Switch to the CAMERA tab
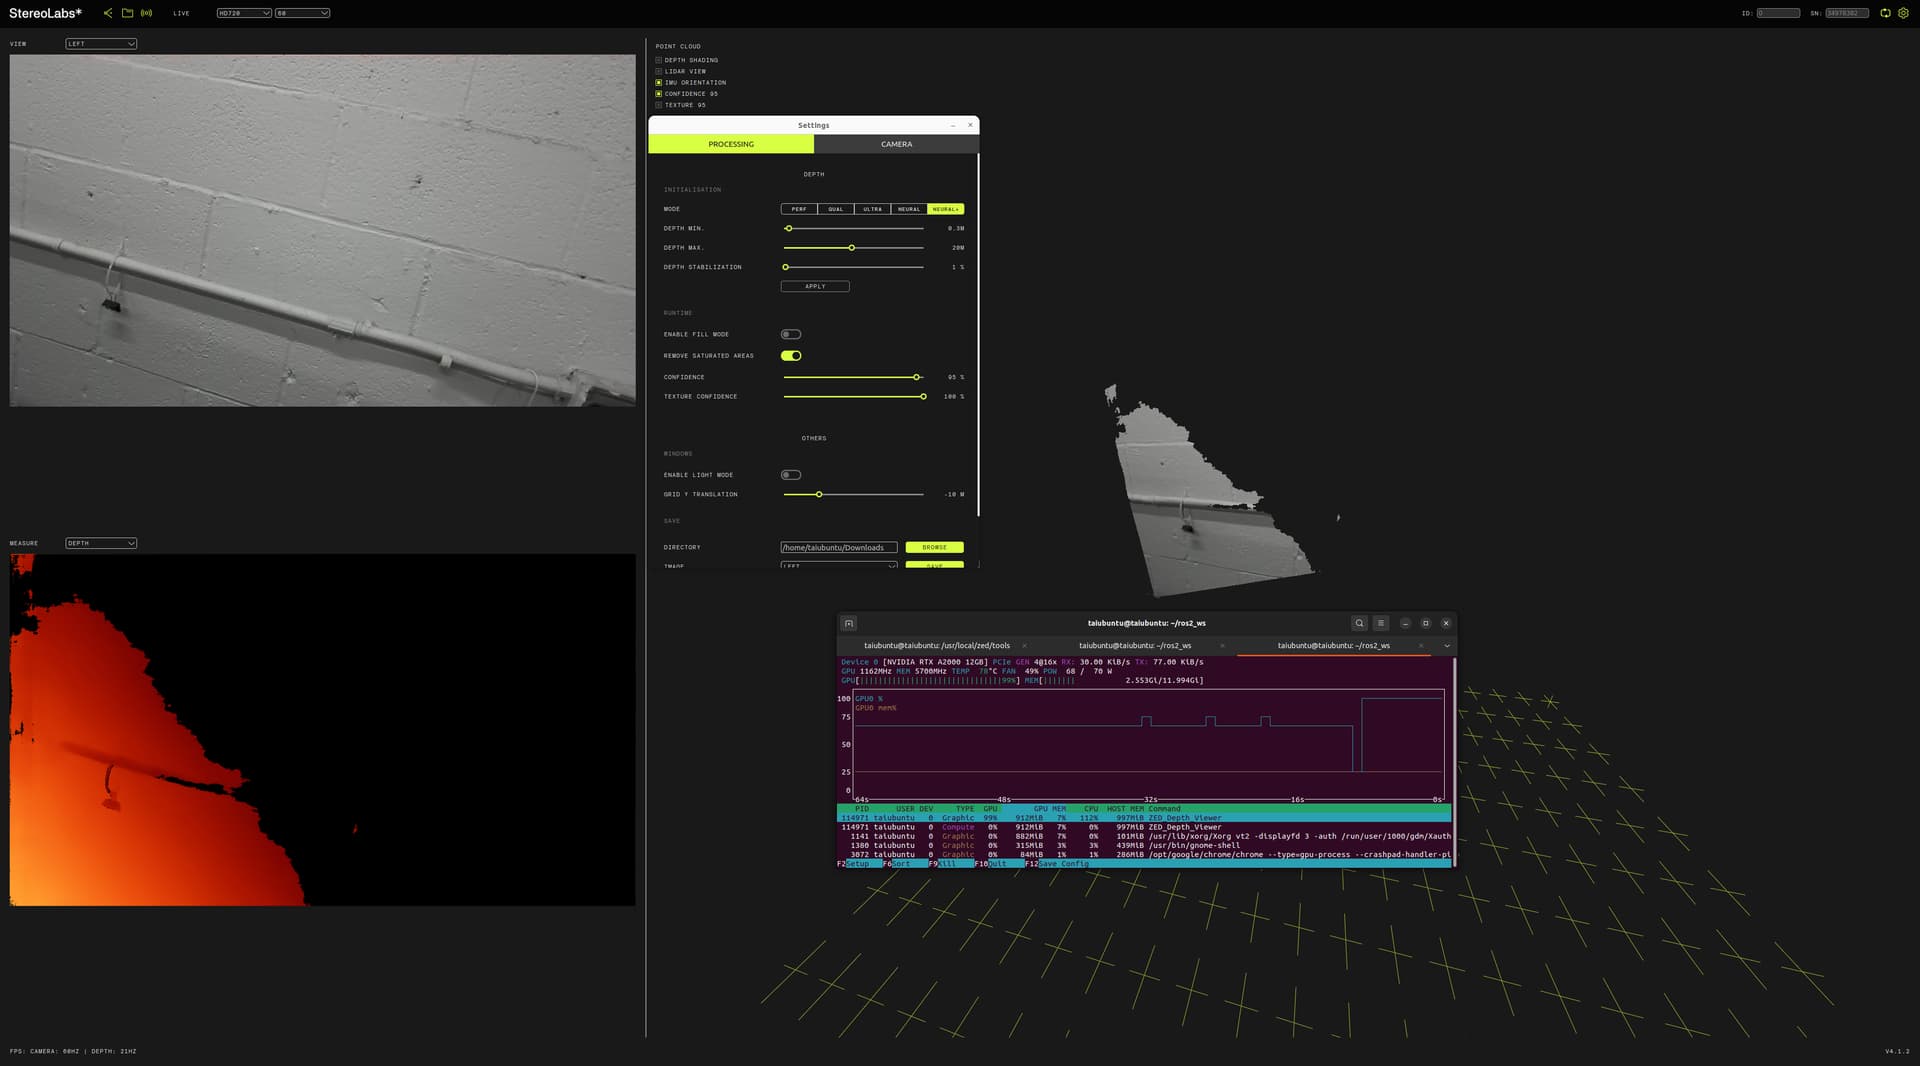Image resolution: width=1920 pixels, height=1066 pixels. [896, 144]
